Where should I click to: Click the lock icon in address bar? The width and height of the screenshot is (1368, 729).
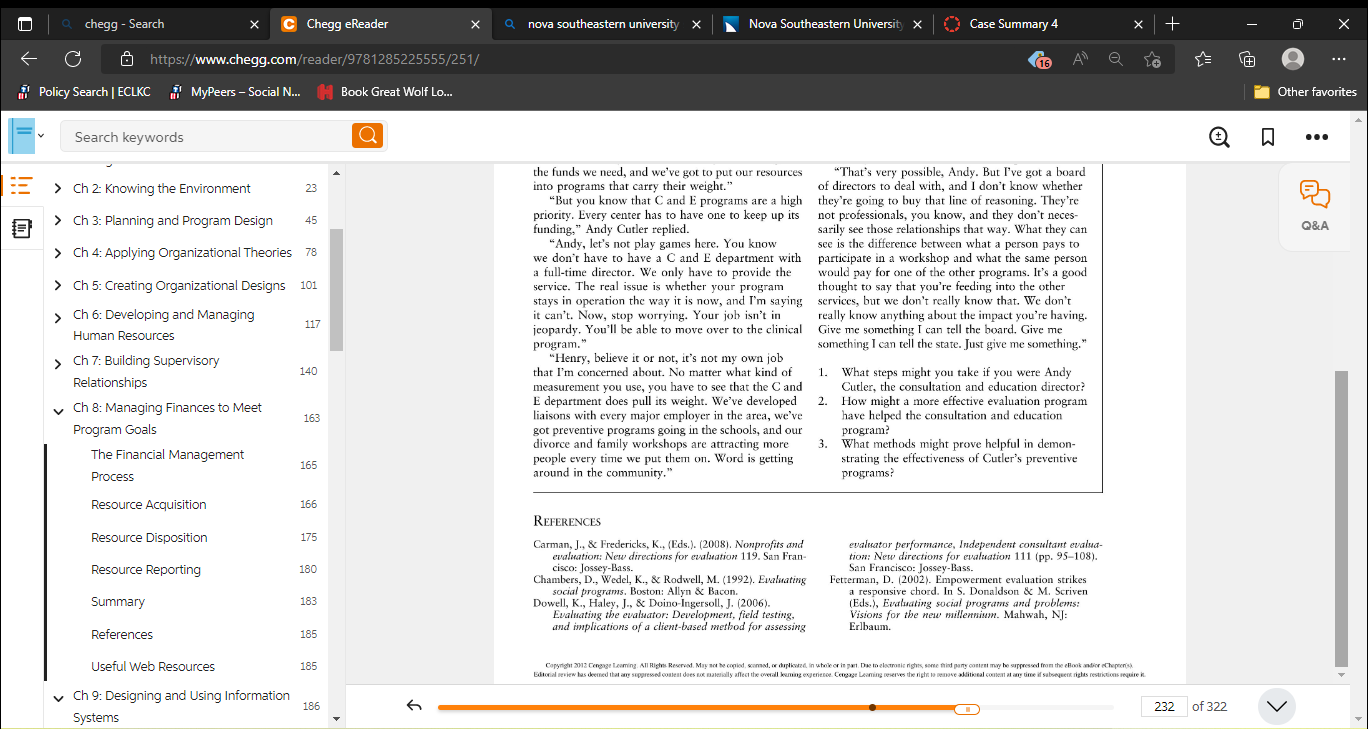(127, 59)
